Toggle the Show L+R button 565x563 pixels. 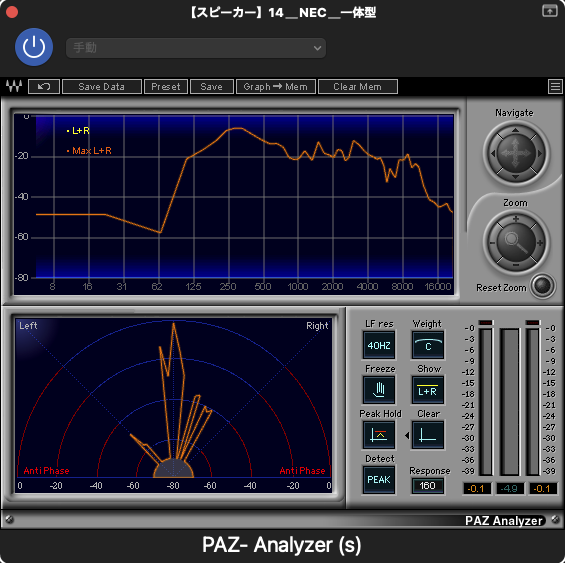[x=428, y=390]
